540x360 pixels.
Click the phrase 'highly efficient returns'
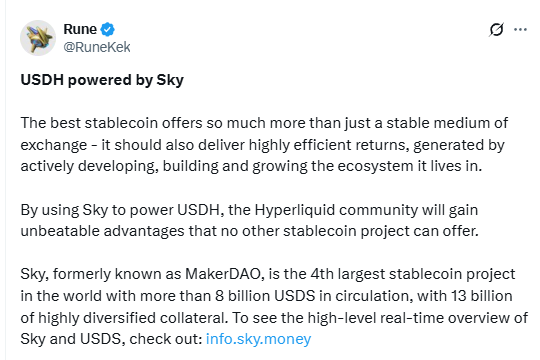tap(329, 145)
